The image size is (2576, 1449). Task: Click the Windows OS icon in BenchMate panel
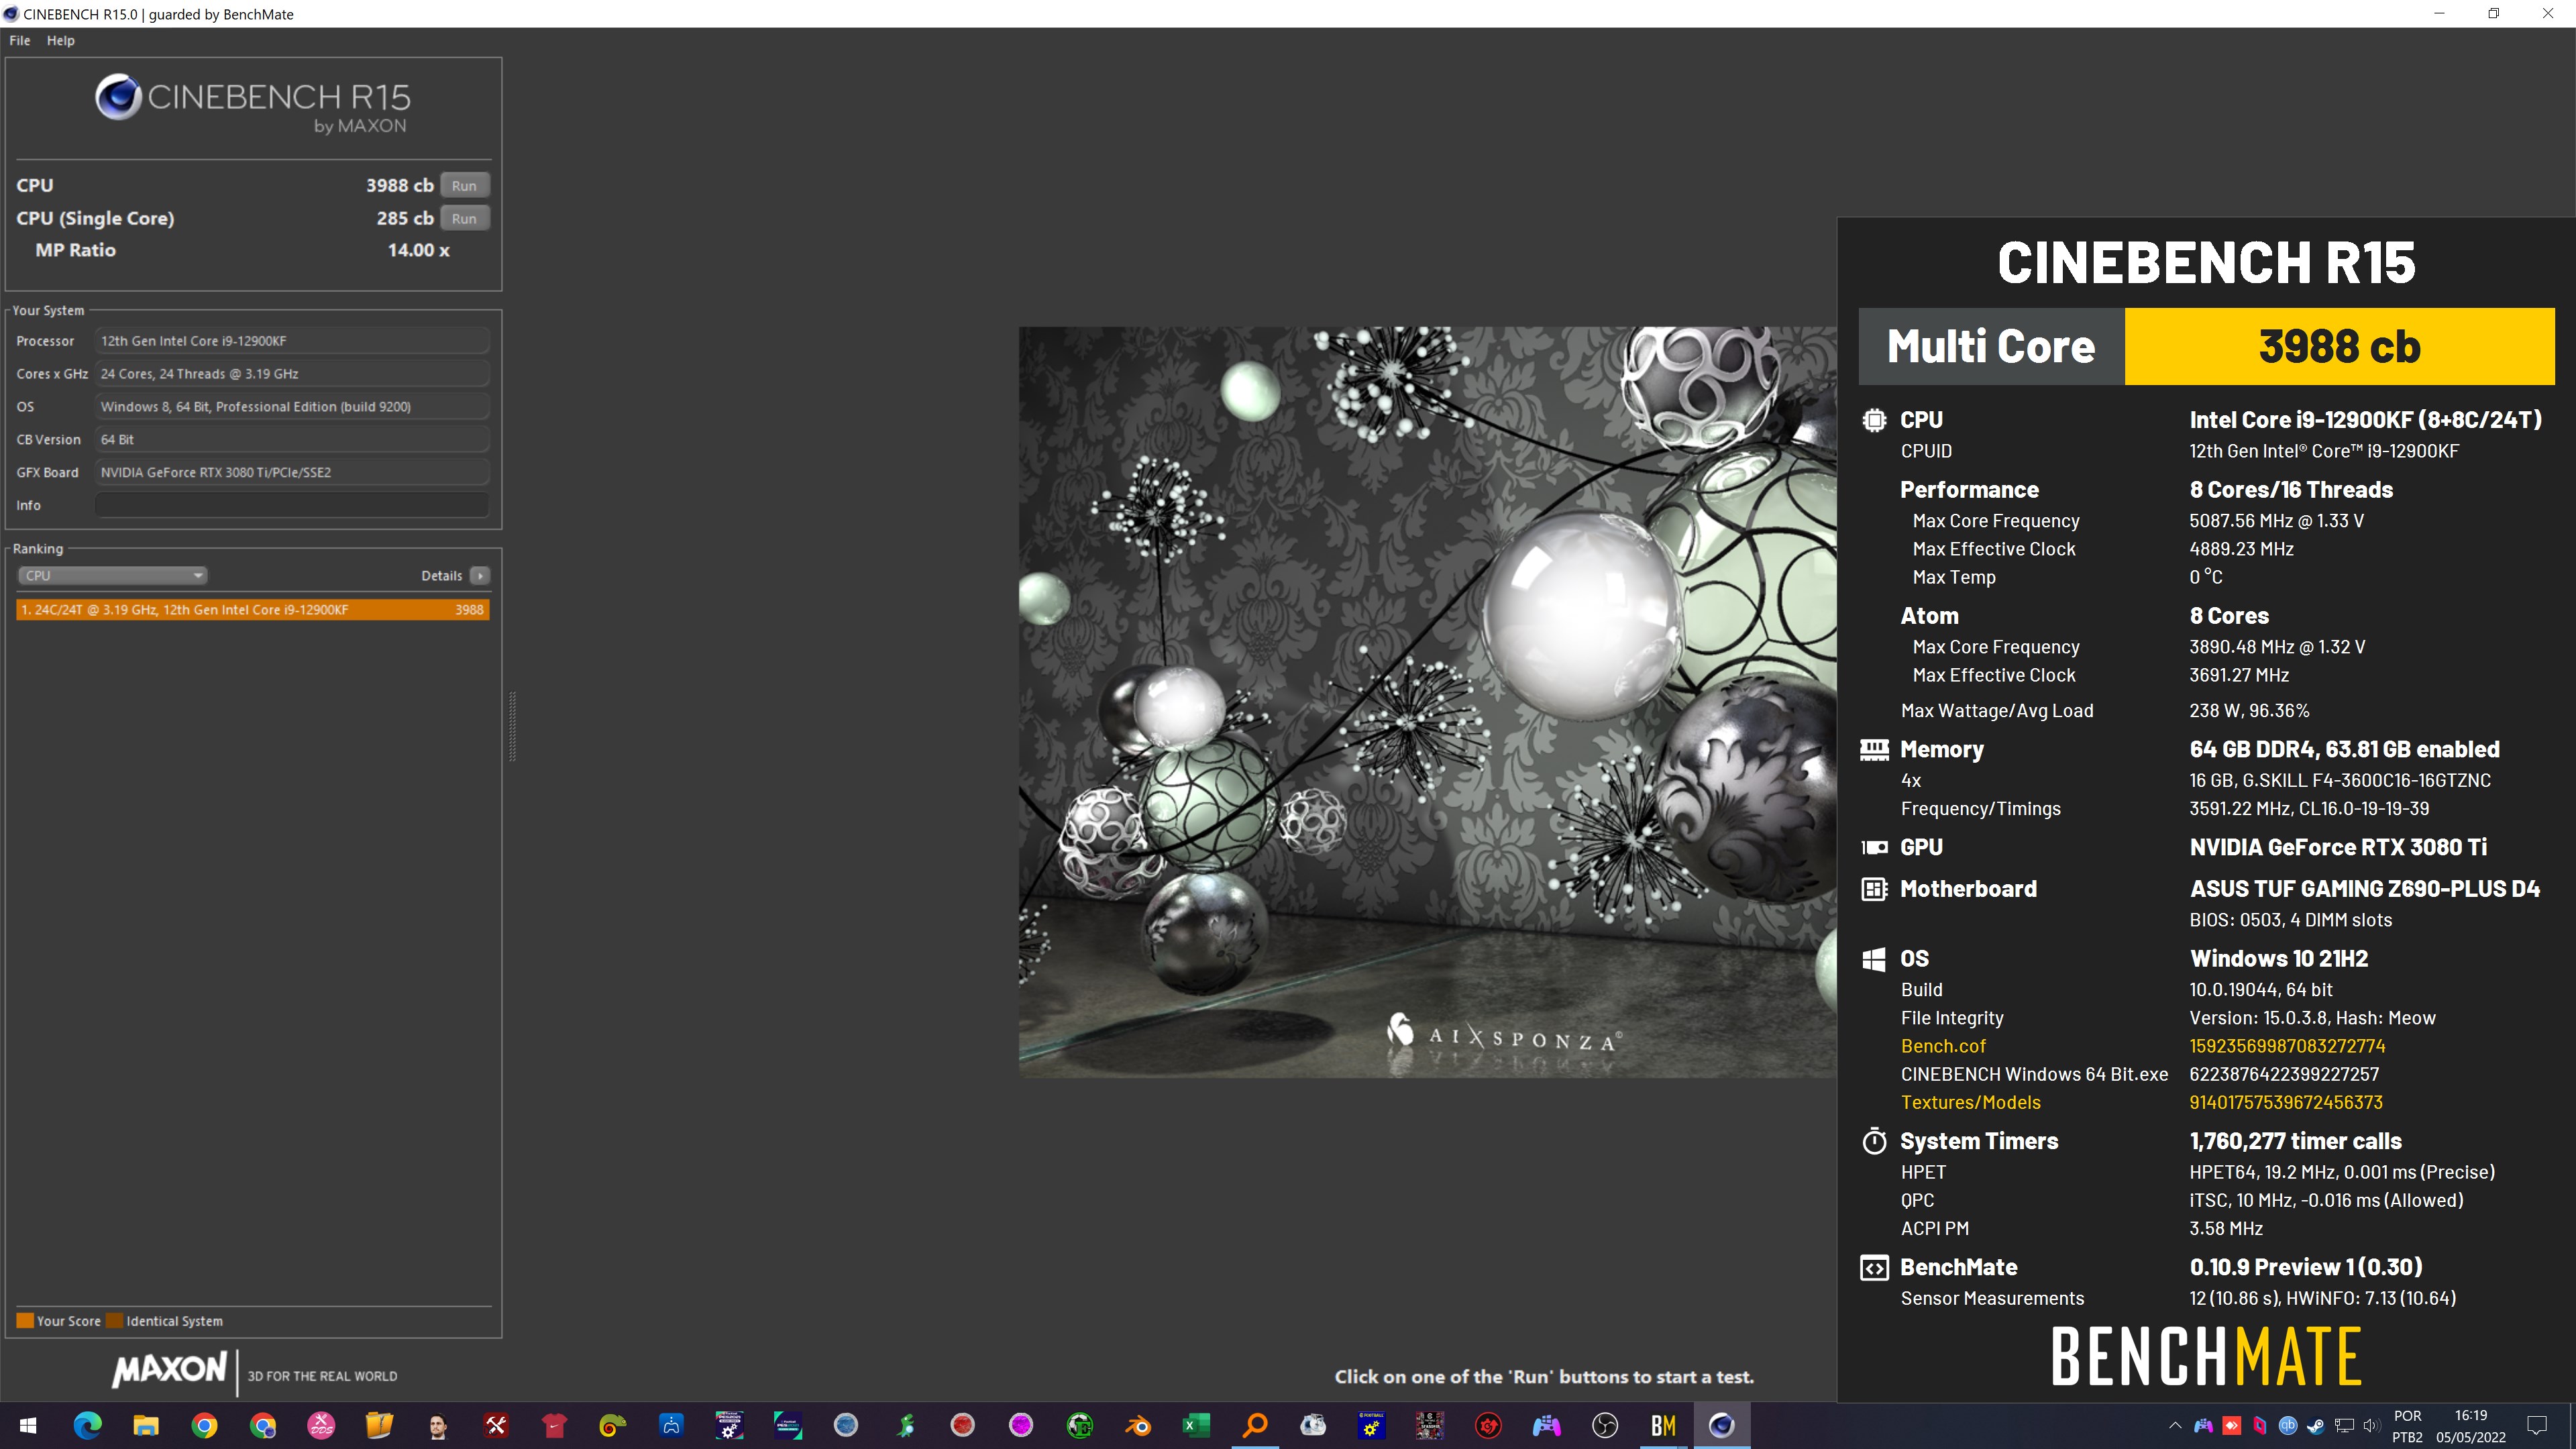pos(1874,959)
